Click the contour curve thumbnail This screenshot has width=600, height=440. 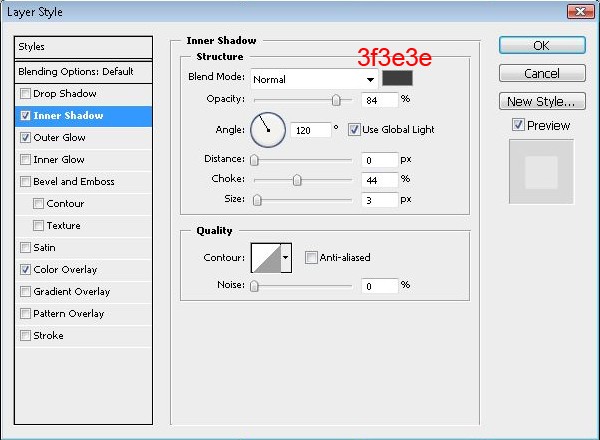(266, 257)
